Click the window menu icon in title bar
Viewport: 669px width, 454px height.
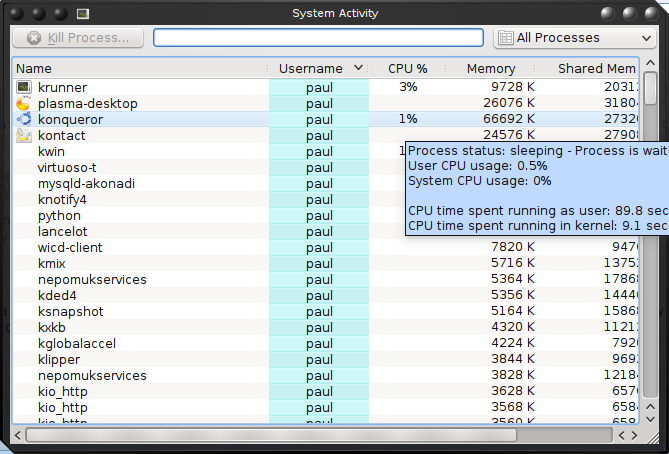click(82, 13)
